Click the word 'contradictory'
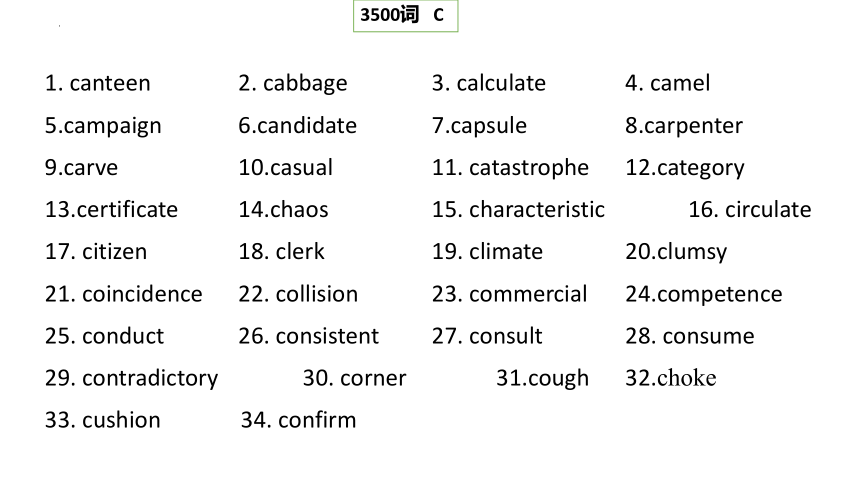 [x=150, y=379]
